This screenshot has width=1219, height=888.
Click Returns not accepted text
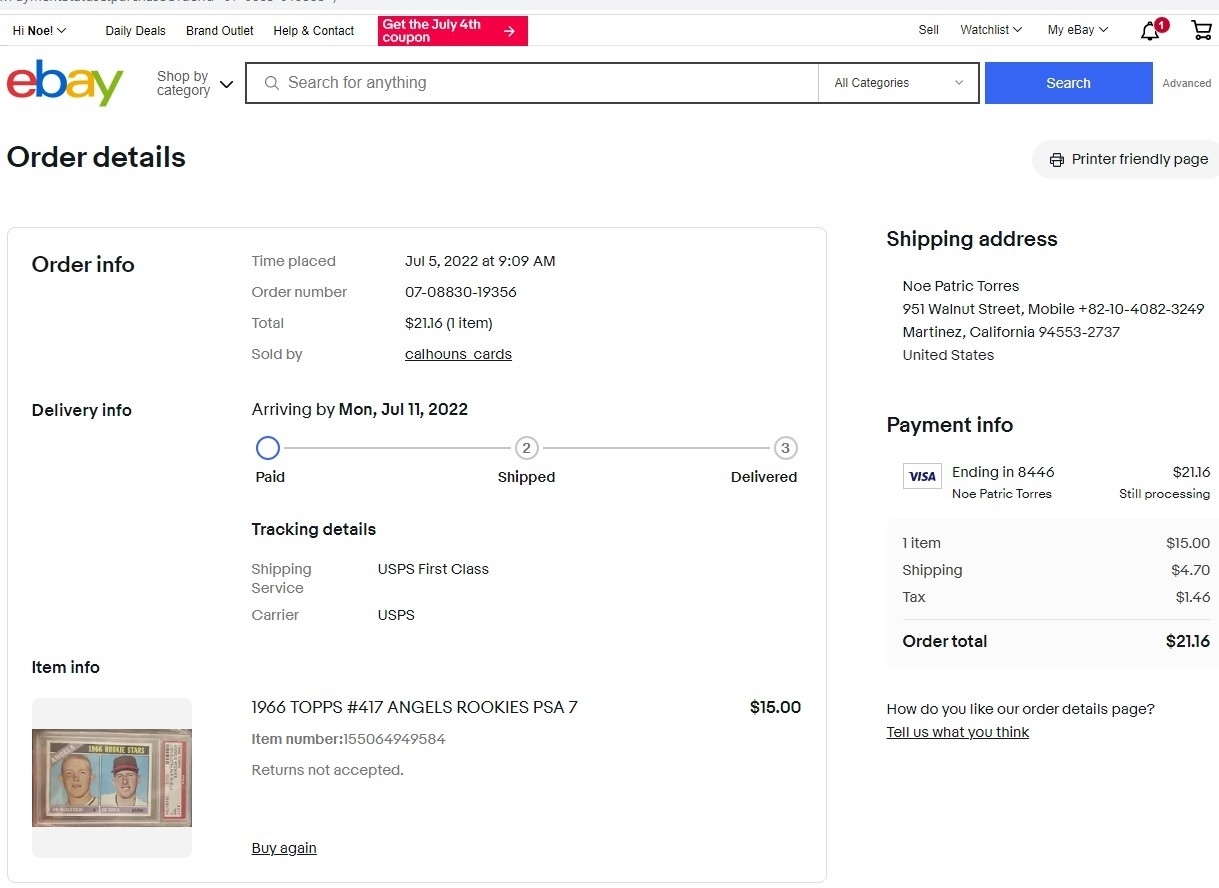pos(327,770)
